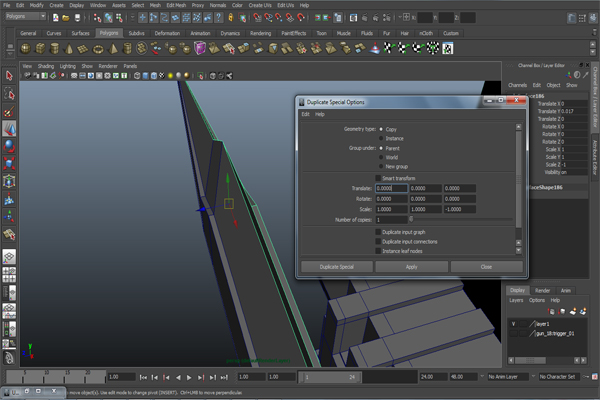Create a polygon cone from shelf
This screenshot has width=600, height=400.
click(x=69, y=49)
